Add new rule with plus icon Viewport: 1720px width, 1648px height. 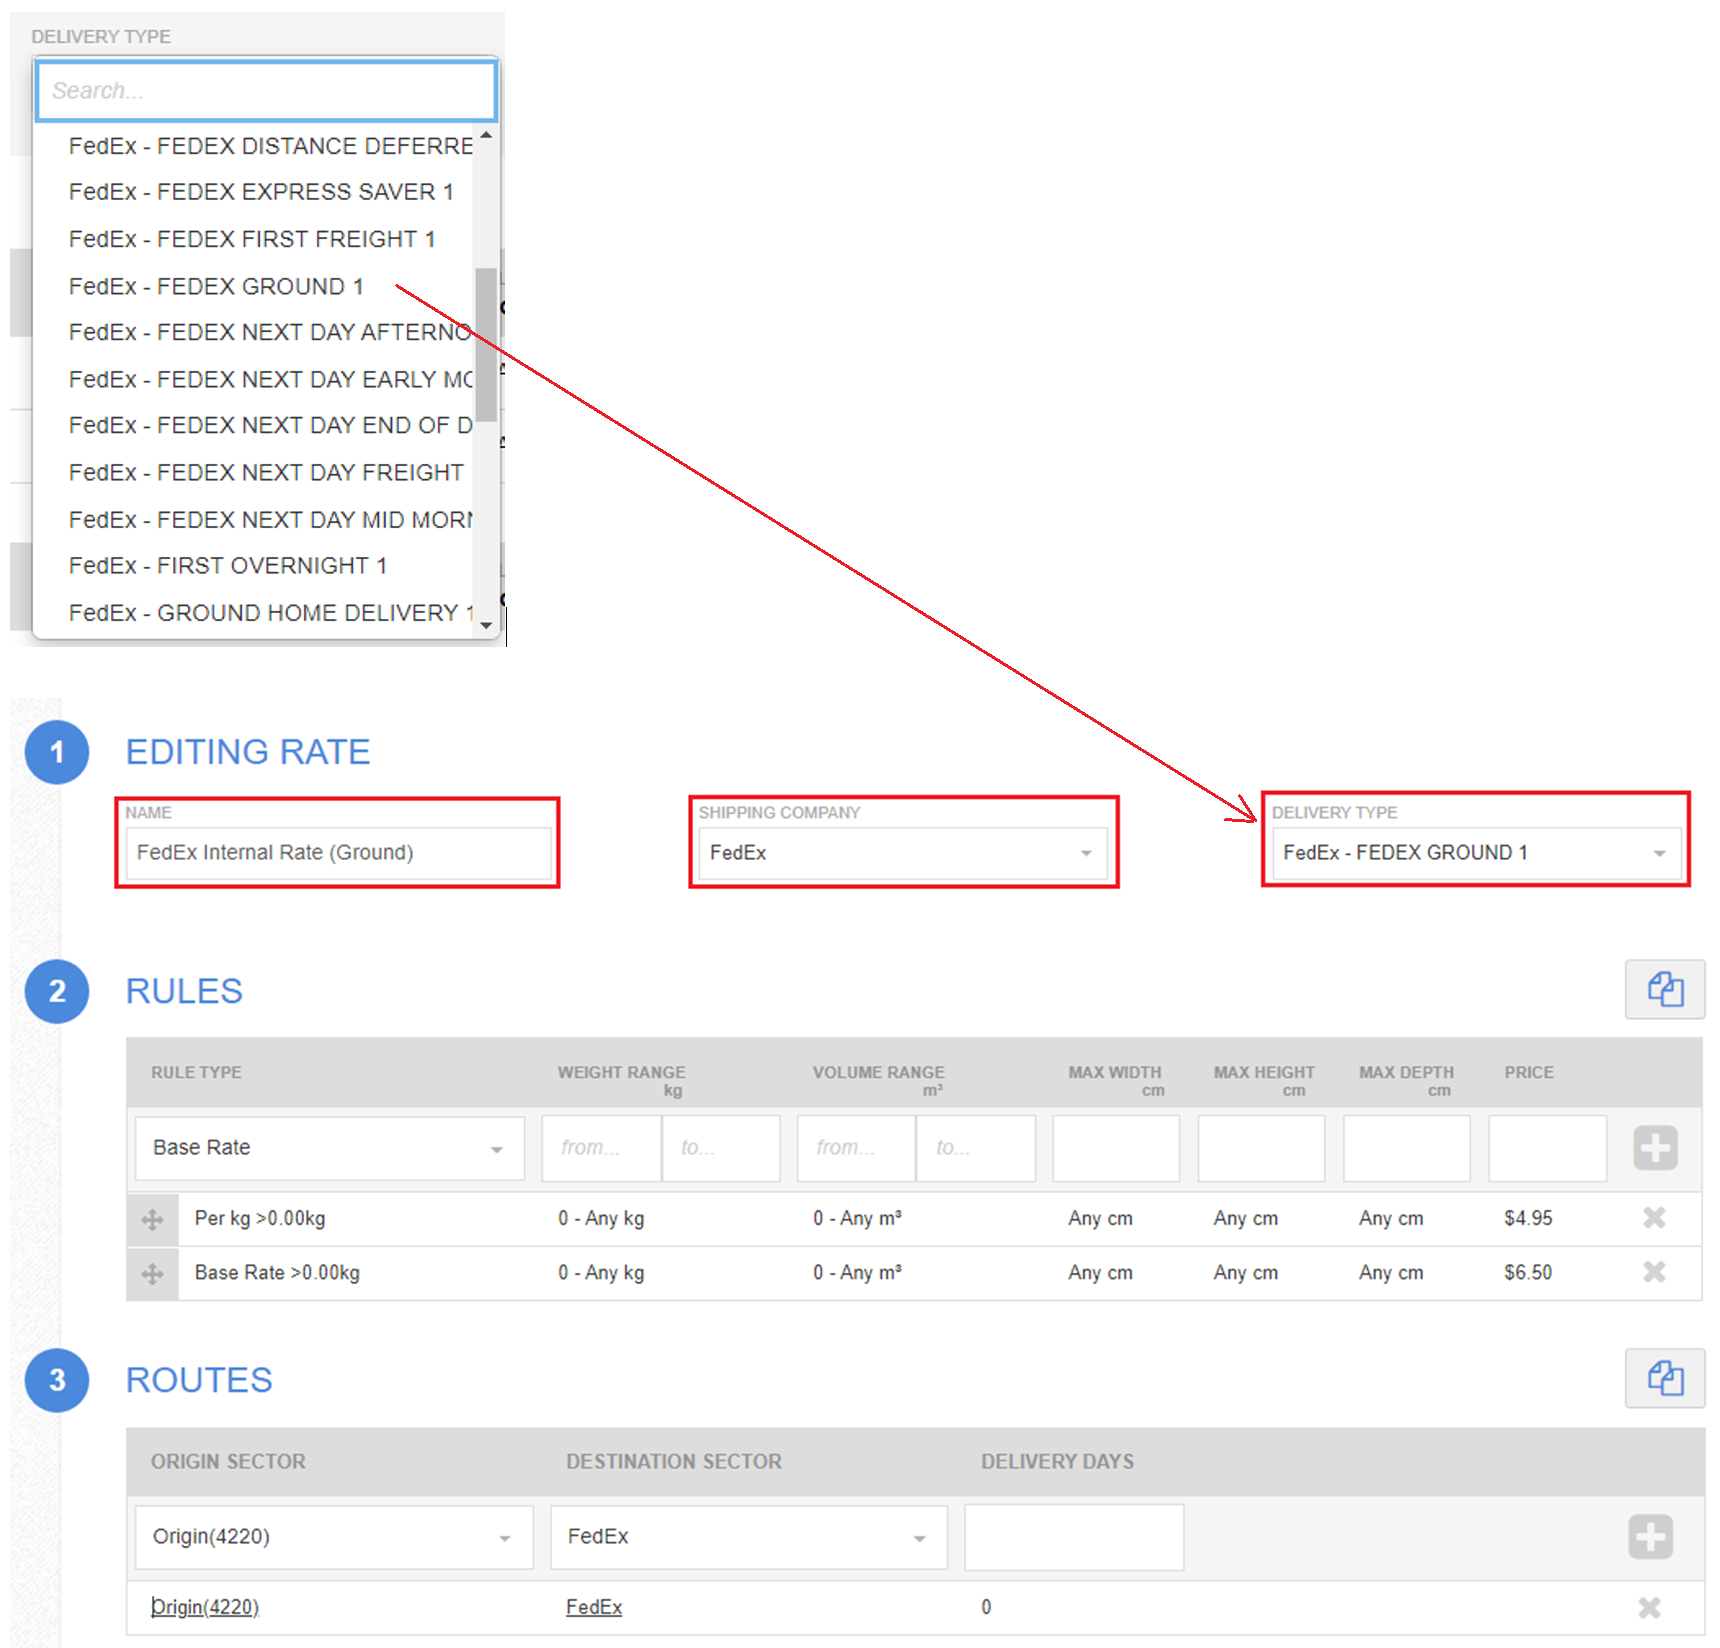point(1655,1147)
